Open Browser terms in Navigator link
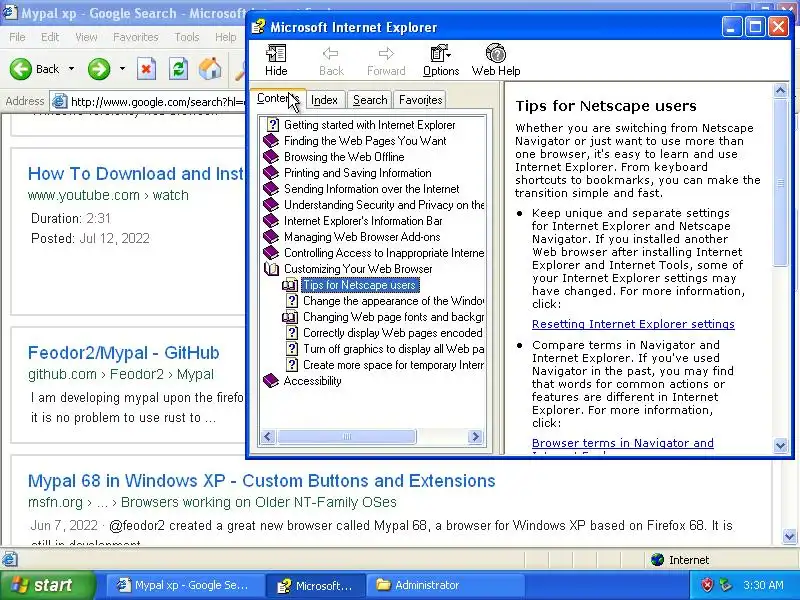Image resolution: width=800 pixels, height=600 pixels. point(622,443)
